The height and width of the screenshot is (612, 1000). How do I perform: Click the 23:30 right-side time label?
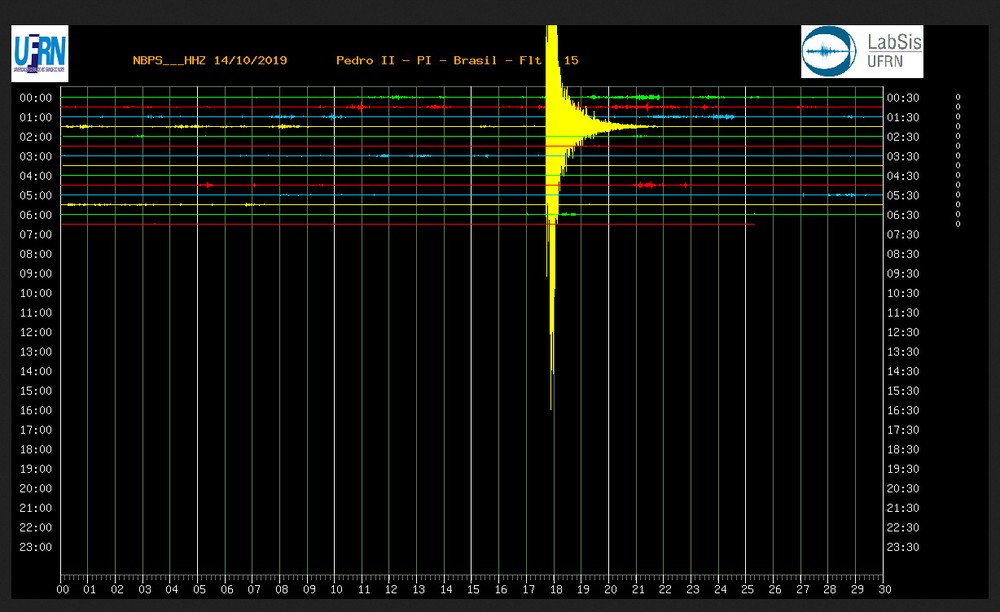pyautogui.click(x=903, y=547)
